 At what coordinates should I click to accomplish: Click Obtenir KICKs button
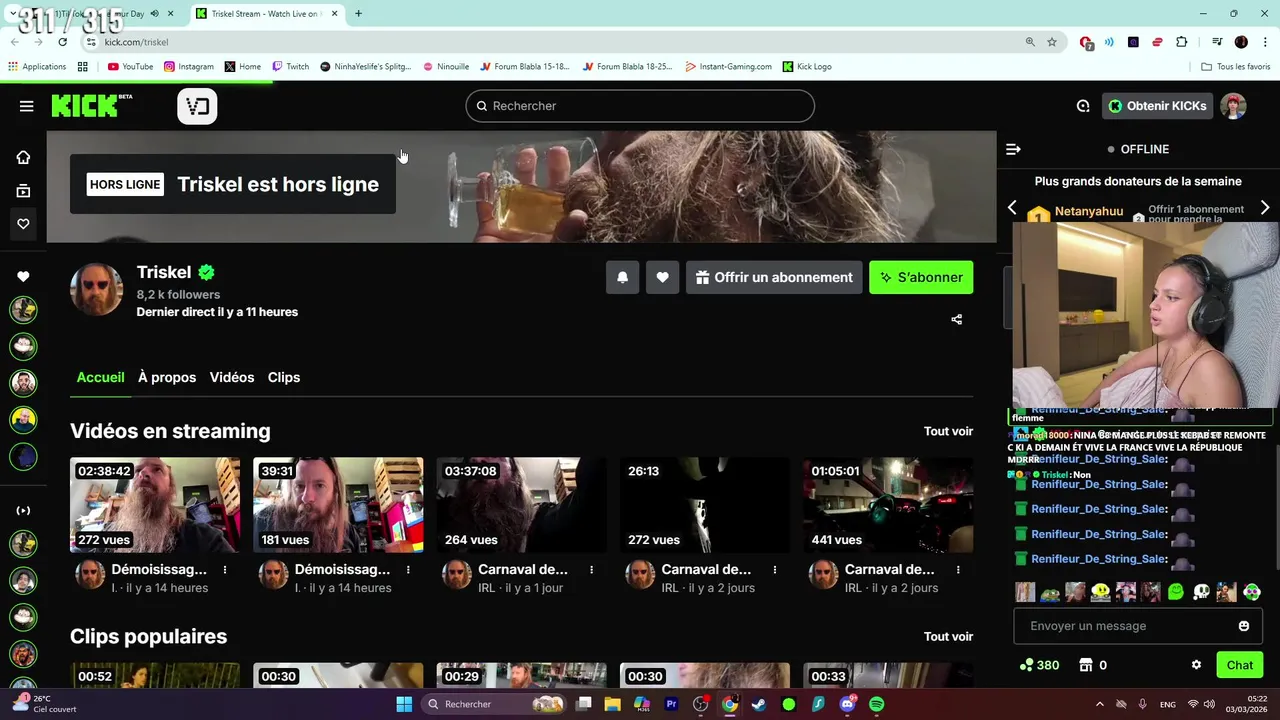pyautogui.click(x=1157, y=106)
